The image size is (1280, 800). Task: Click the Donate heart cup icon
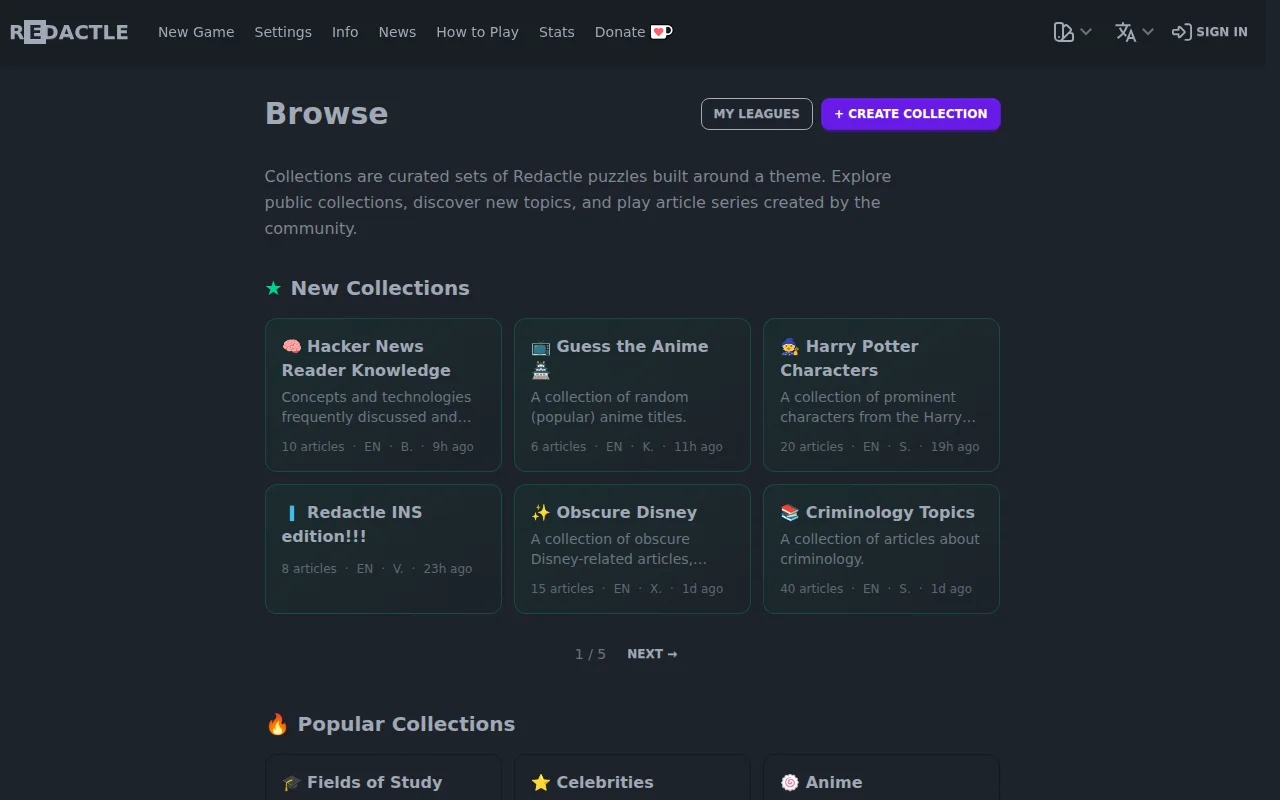(x=661, y=32)
